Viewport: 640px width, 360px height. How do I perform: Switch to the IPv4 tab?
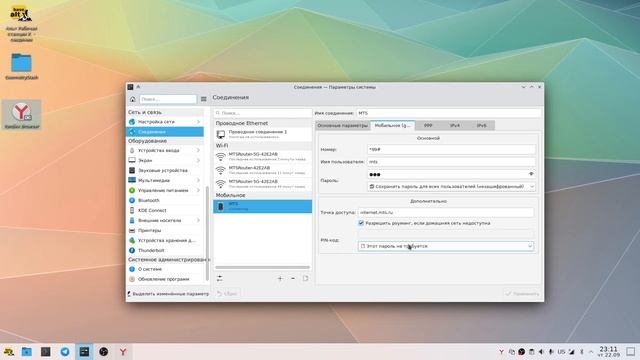tap(455, 125)
